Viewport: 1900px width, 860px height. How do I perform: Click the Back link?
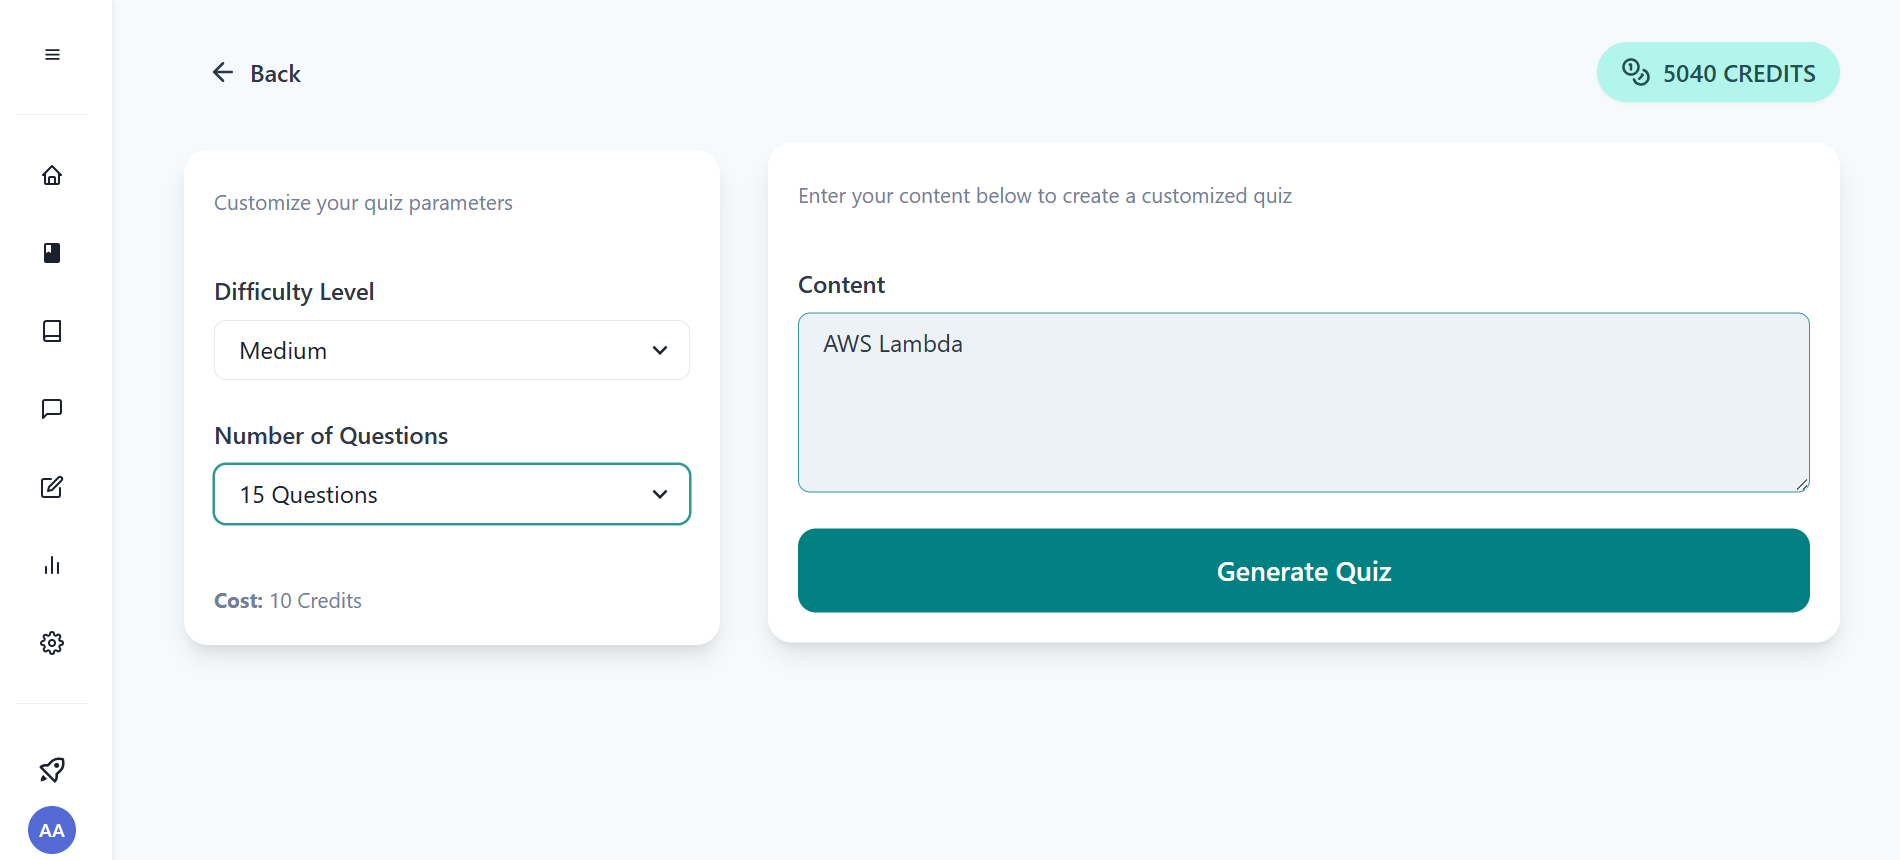point(275,74)
